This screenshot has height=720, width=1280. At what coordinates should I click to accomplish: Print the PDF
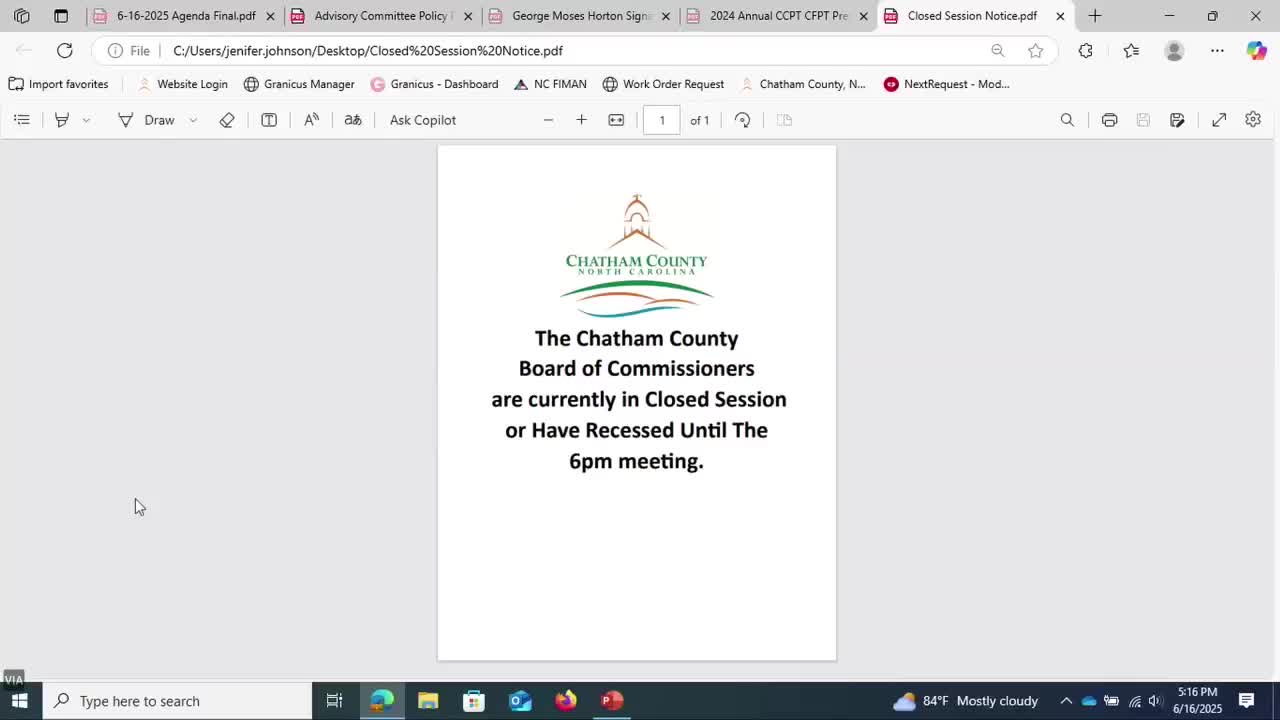click(1109, 120)
